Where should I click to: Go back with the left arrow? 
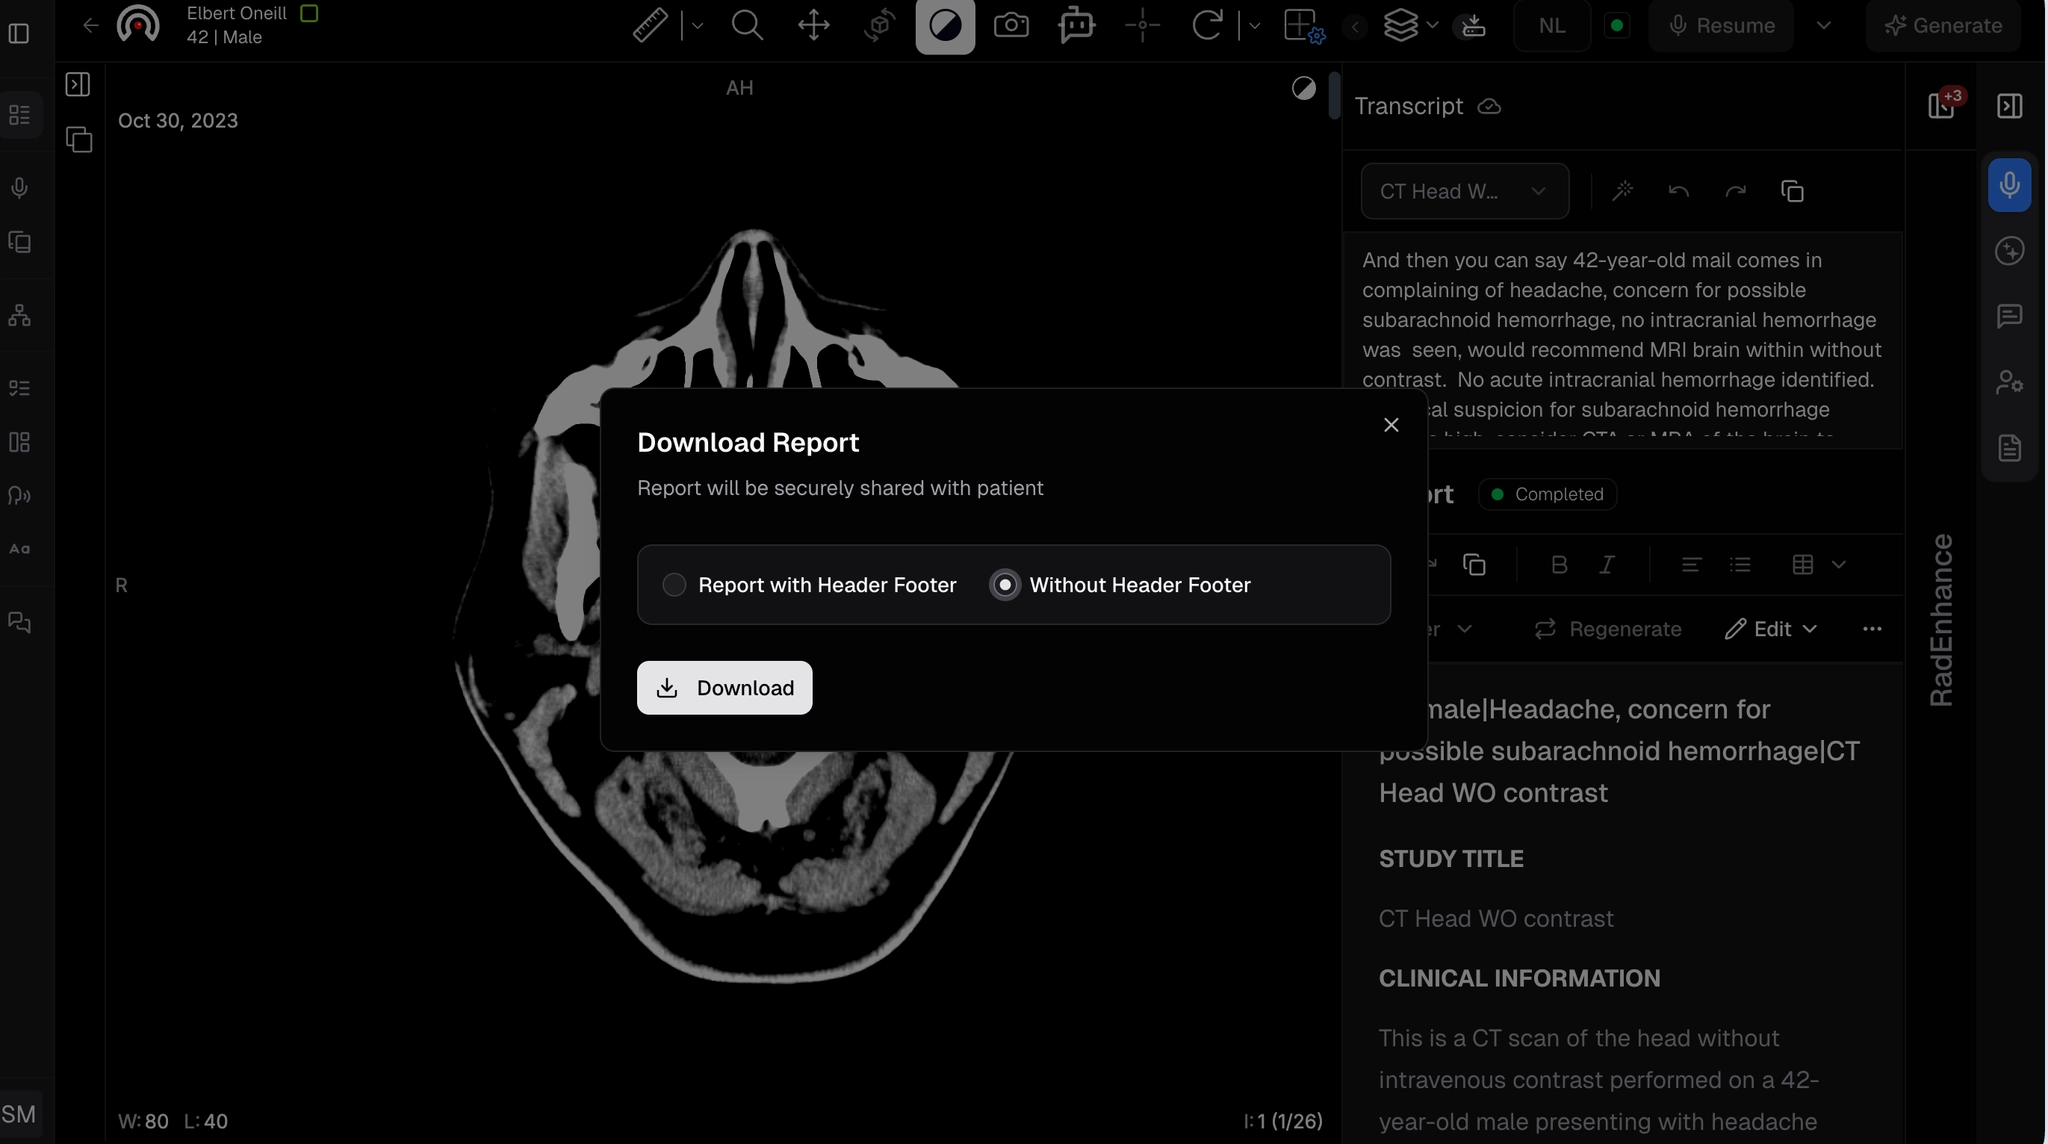(x=91, y=25)
